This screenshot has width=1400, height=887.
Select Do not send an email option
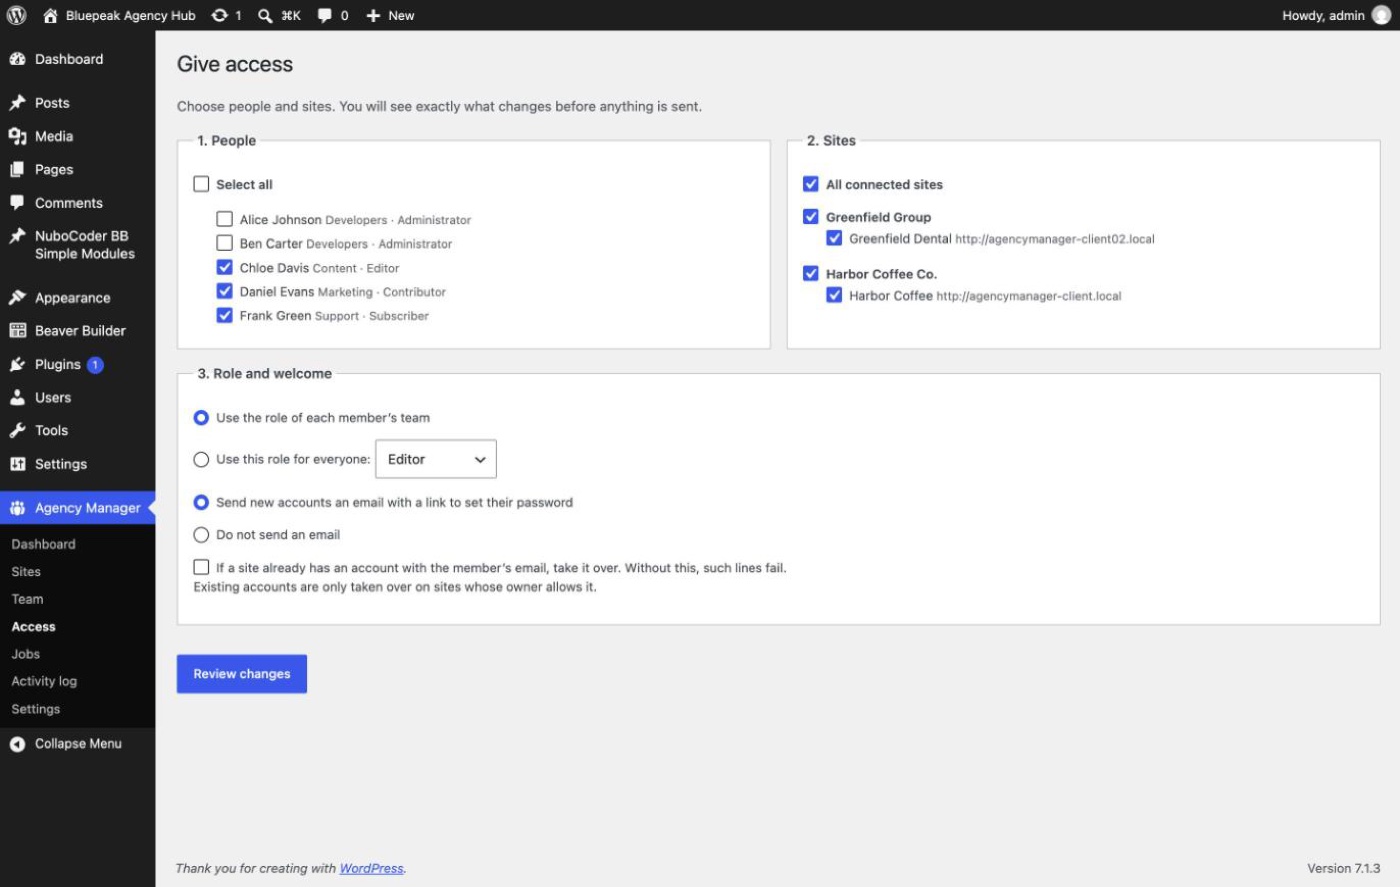tap(201, 535)
